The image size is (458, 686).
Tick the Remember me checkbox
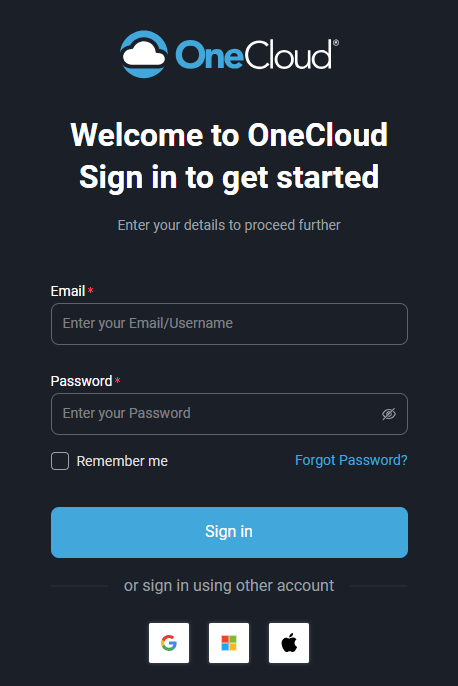(x=60, y=461)
